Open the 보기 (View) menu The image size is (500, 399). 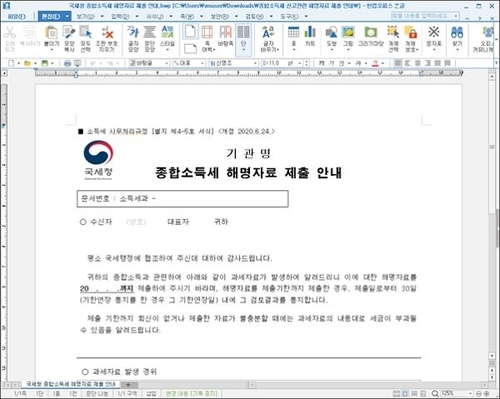pyautogui.click(x=85, y=16)
